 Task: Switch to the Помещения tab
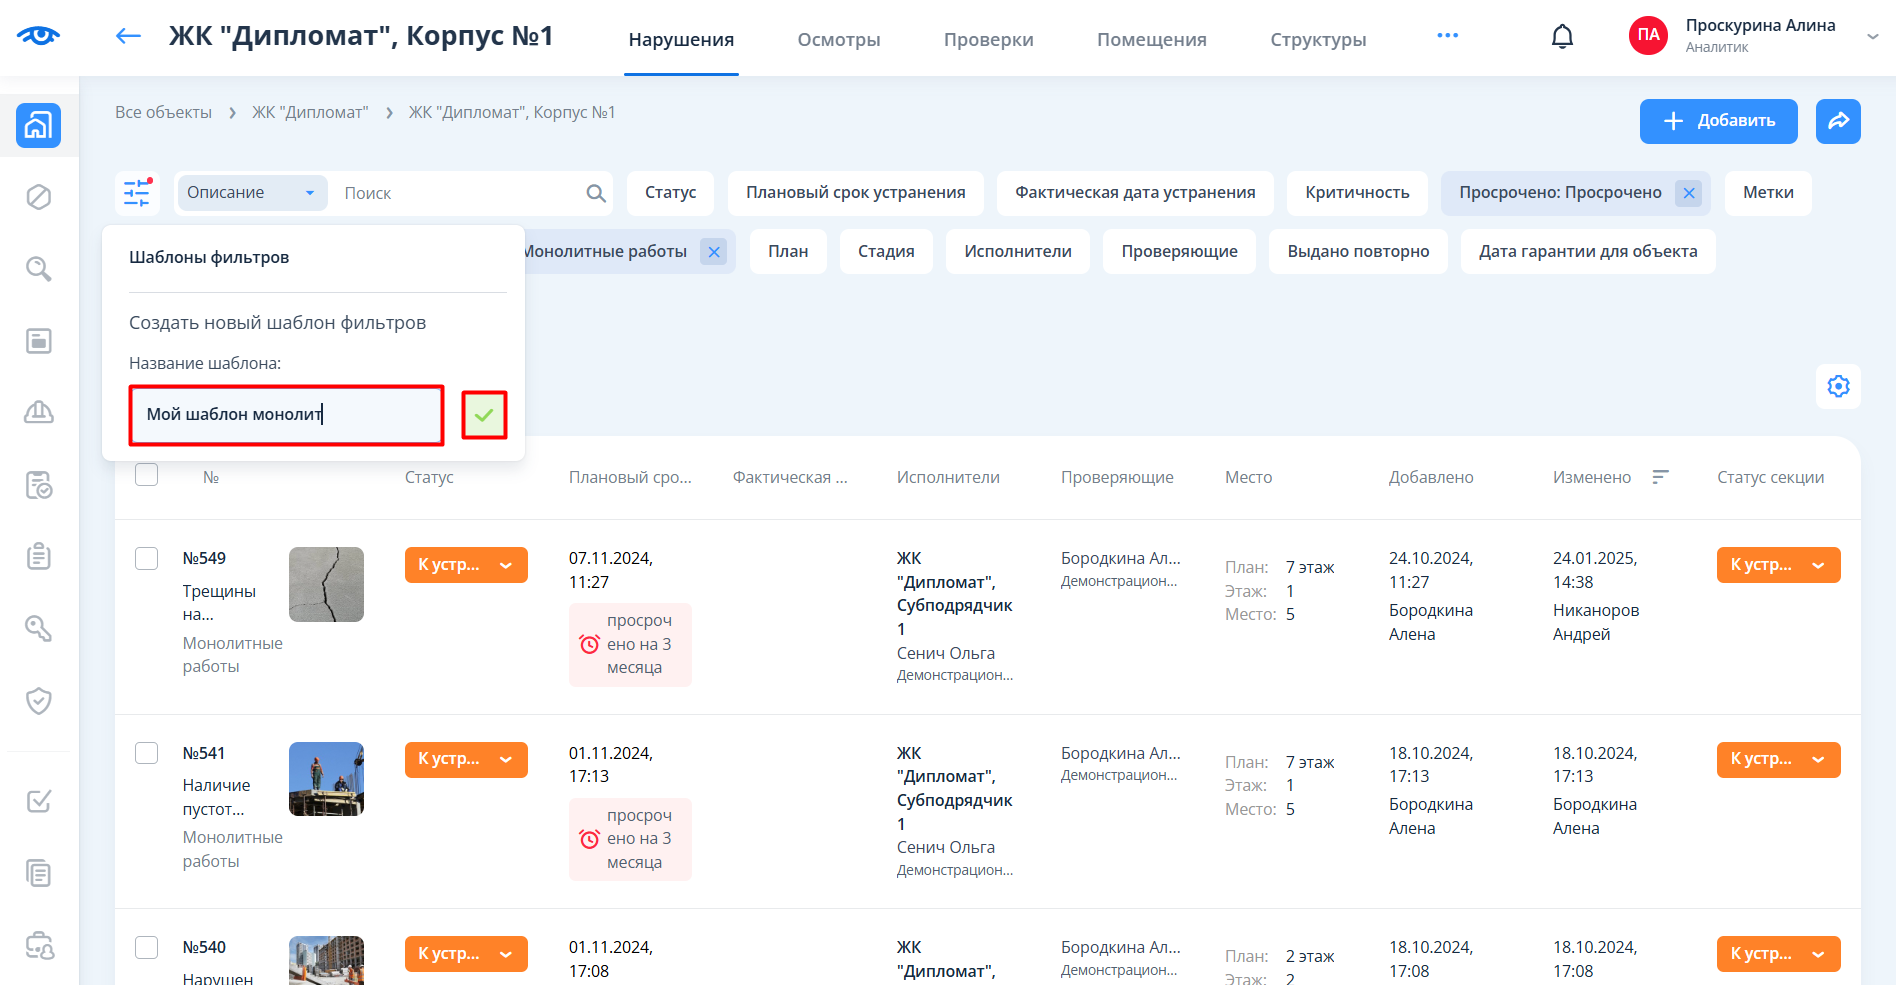[x=1151, y=40]
